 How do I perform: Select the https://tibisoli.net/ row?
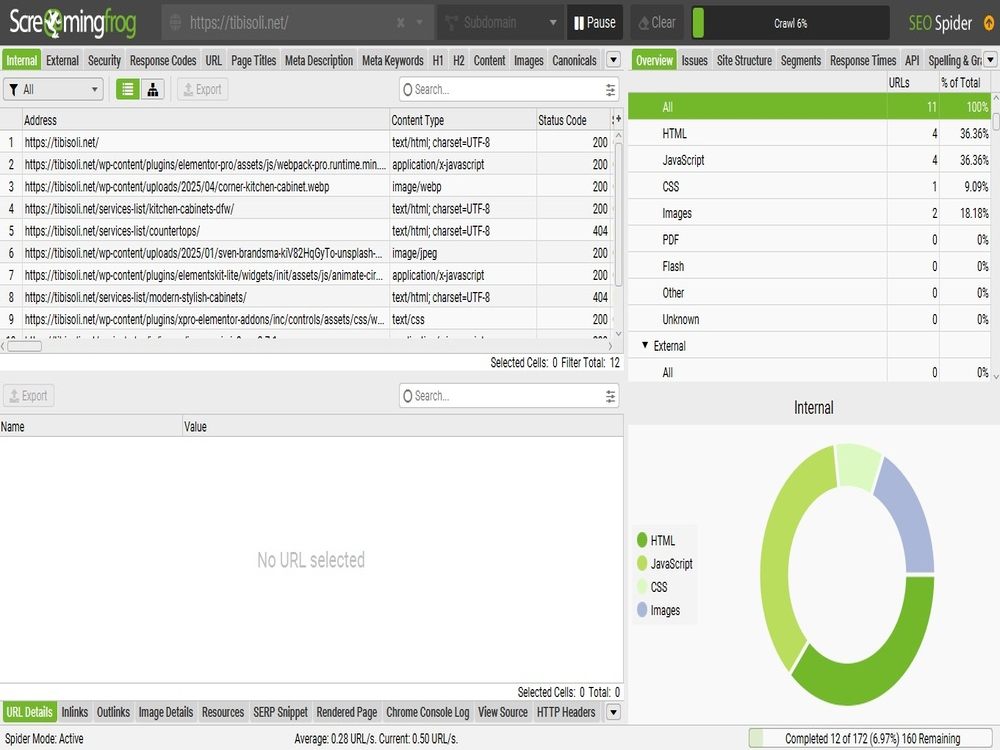pyautogui.click(x=306, y=142)
